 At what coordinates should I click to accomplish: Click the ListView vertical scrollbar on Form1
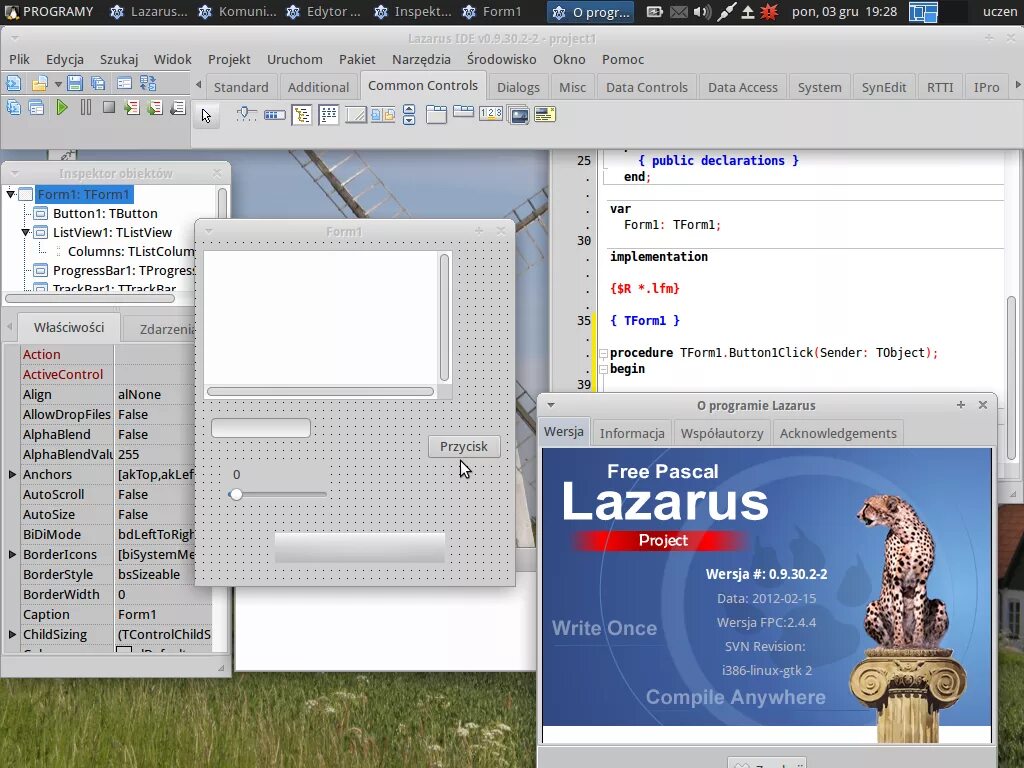(445, 317)
